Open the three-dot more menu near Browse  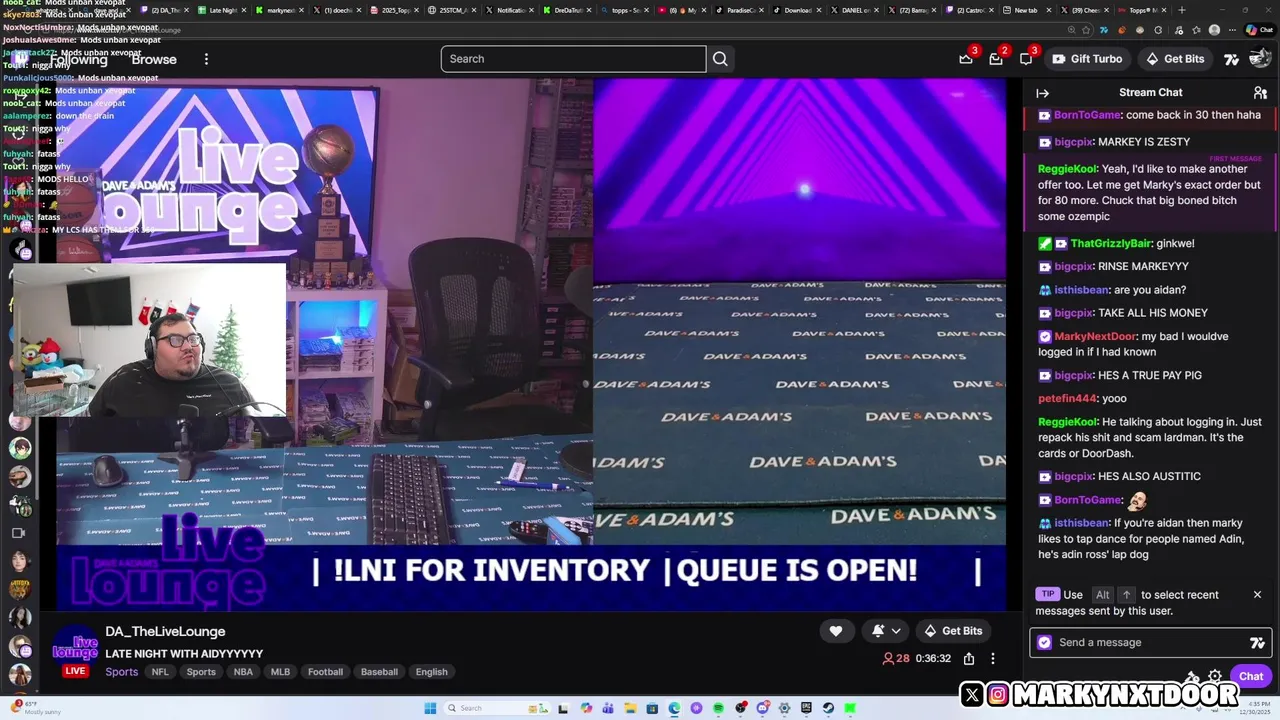pyautogui.click(x=206, y=59)
